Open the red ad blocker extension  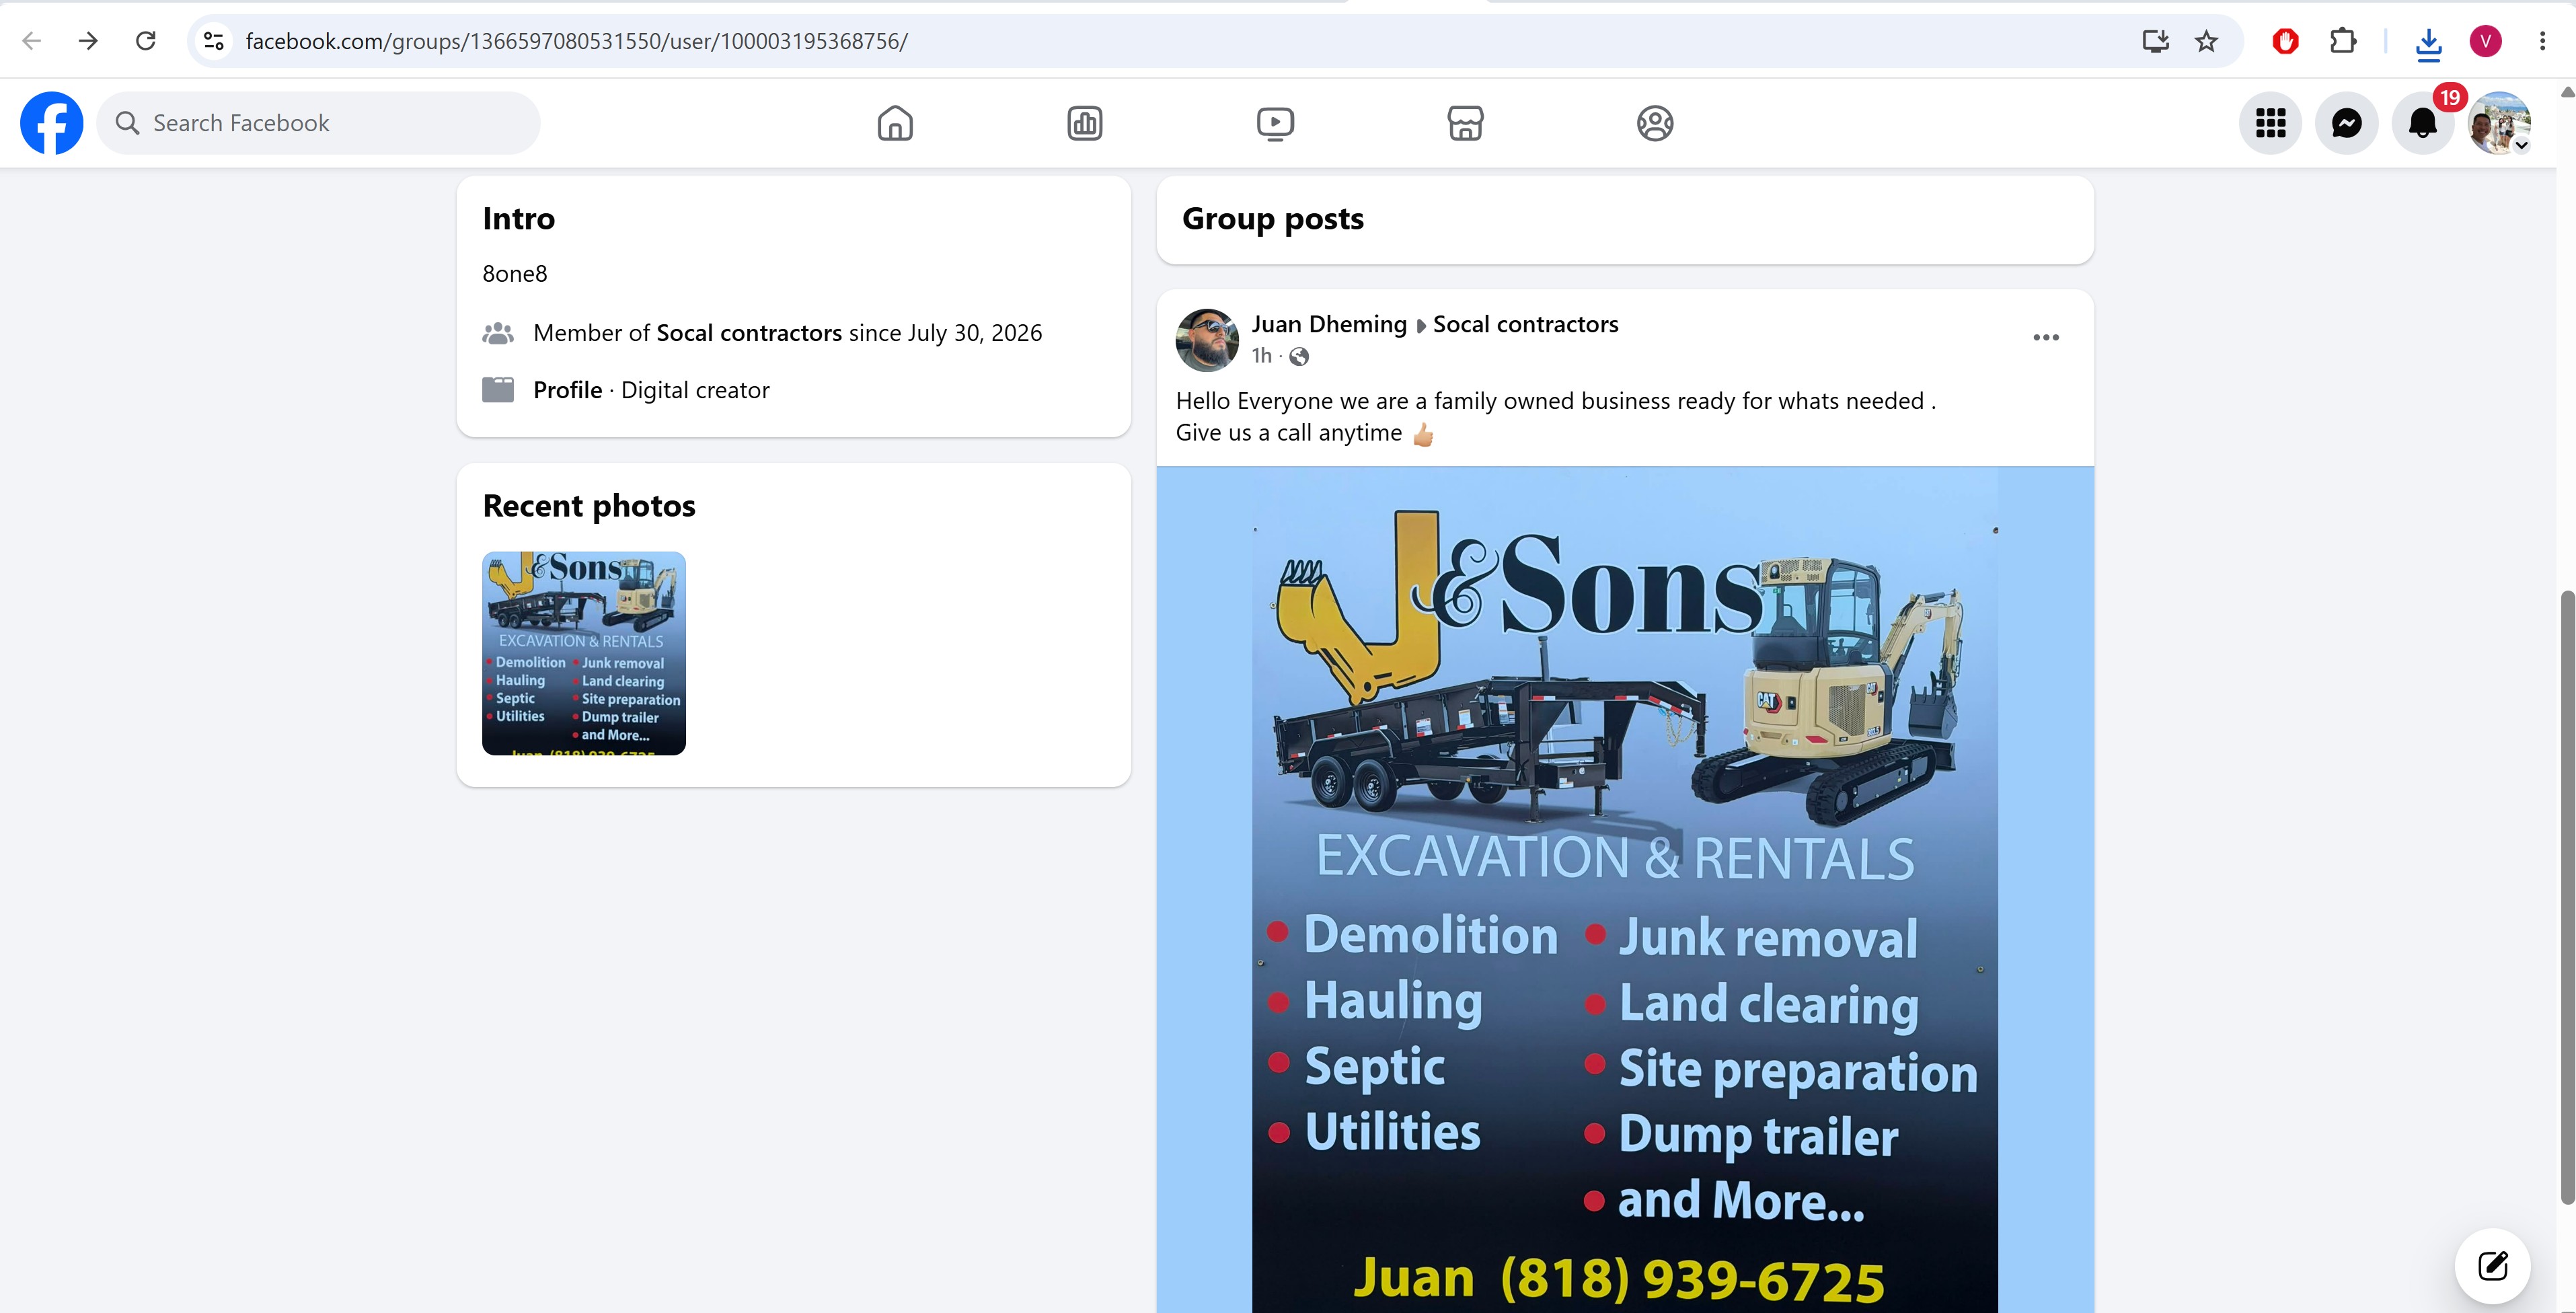[x=2286, y=41]
